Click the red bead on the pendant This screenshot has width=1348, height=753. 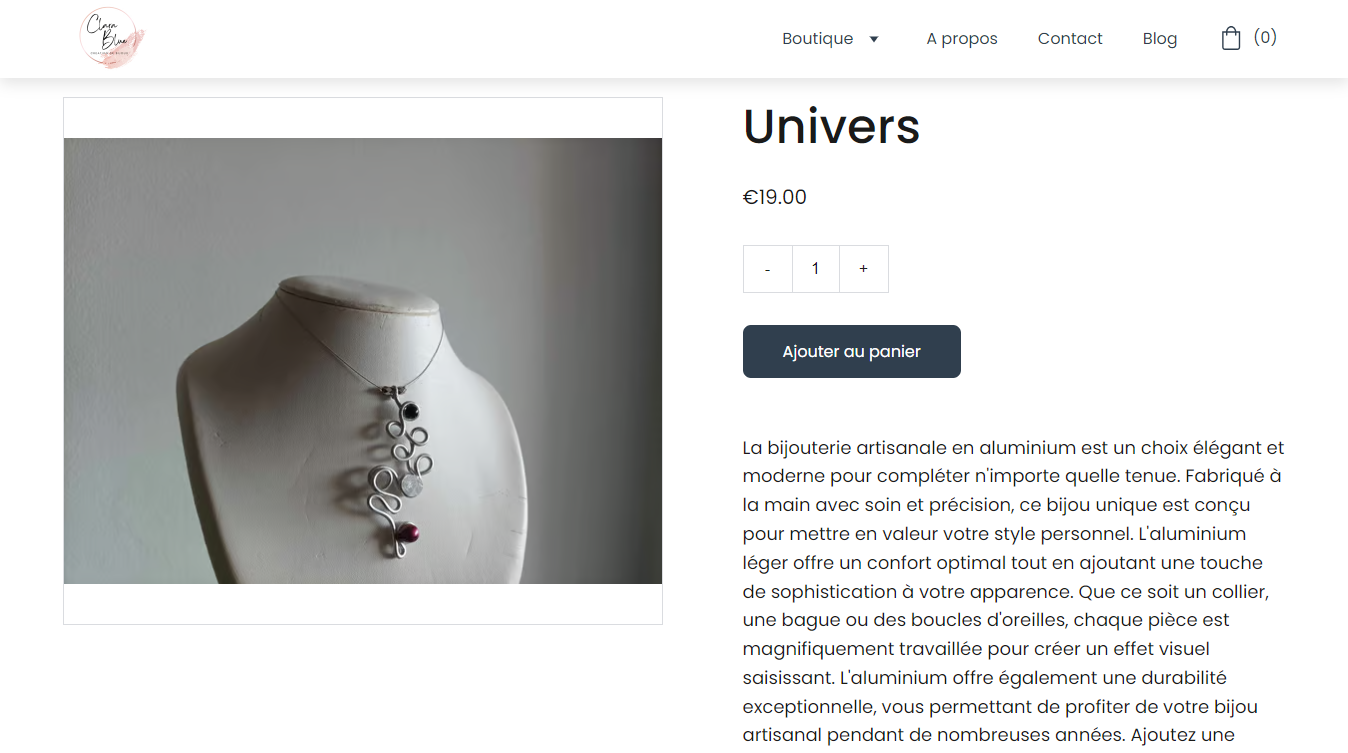[409, 536]
